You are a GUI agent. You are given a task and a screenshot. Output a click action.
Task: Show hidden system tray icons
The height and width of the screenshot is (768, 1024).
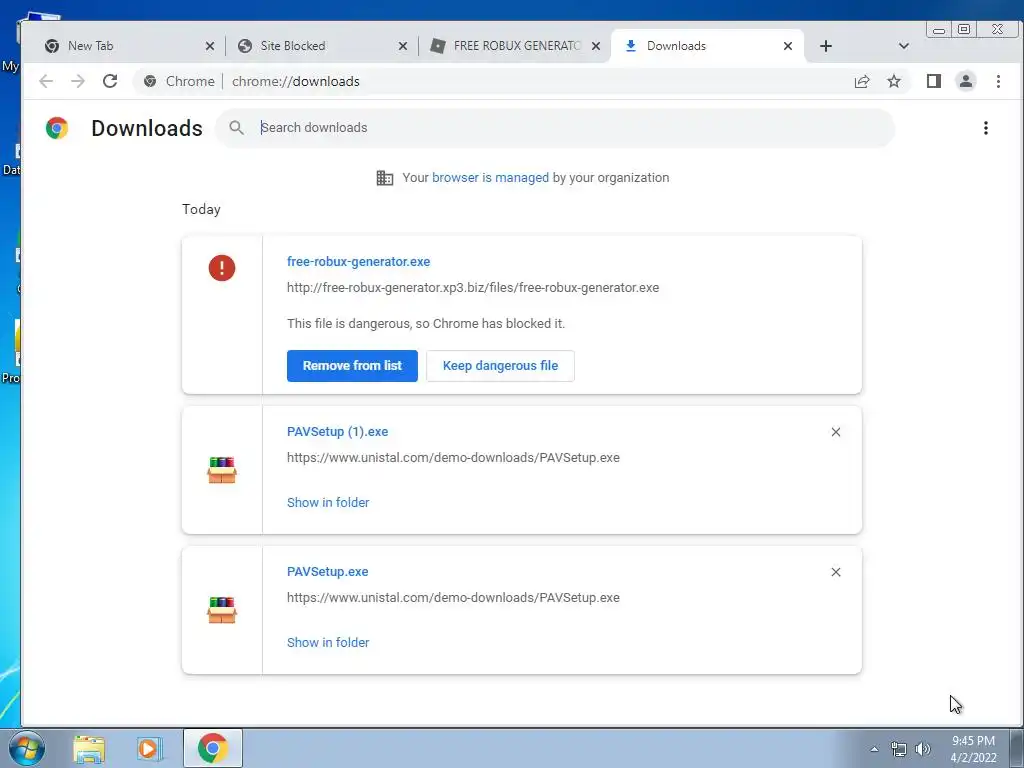click(x=874, y=749)
